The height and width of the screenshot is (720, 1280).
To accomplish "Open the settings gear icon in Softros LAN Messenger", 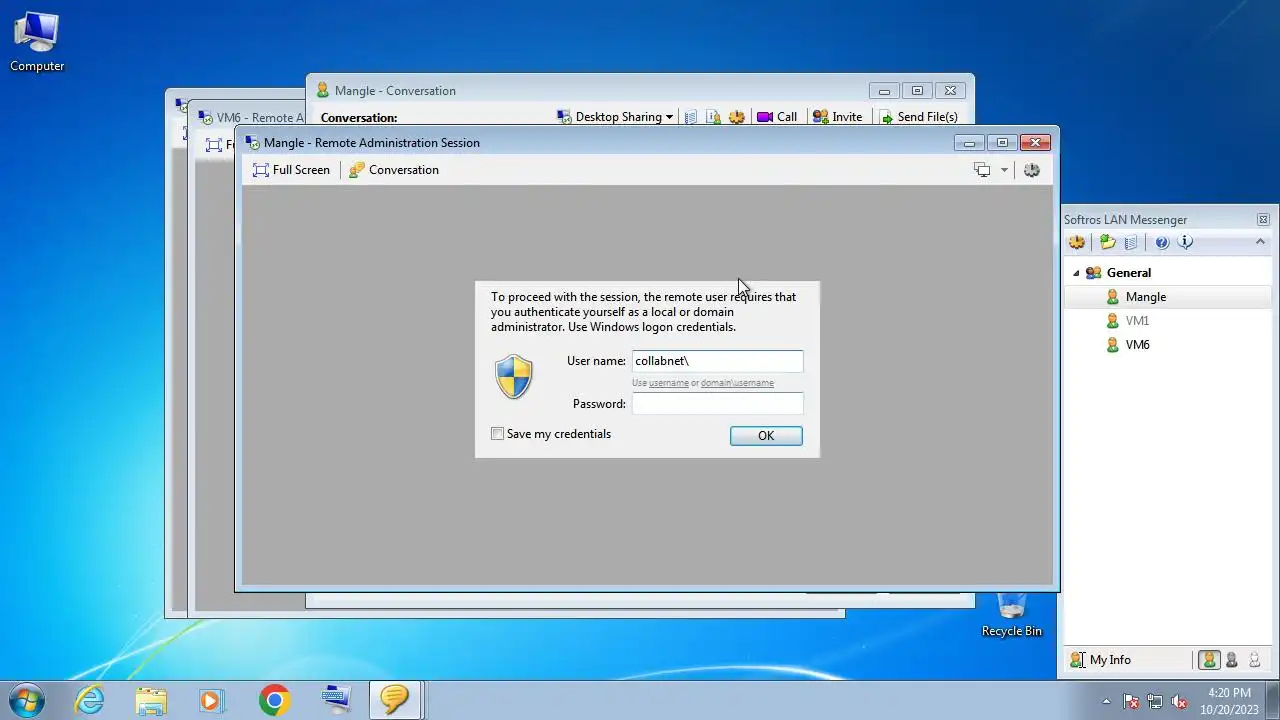I will (x=1077, y=242).
